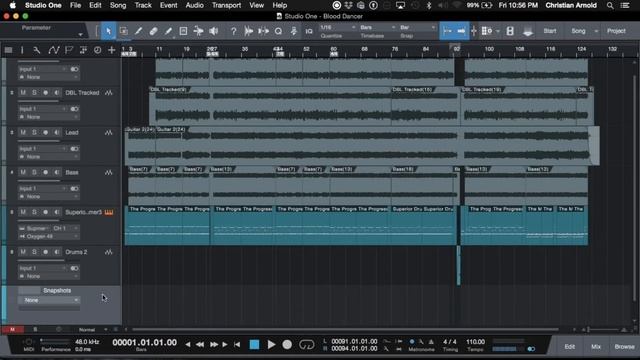Select the Split (knife) tool

(138, 31)
